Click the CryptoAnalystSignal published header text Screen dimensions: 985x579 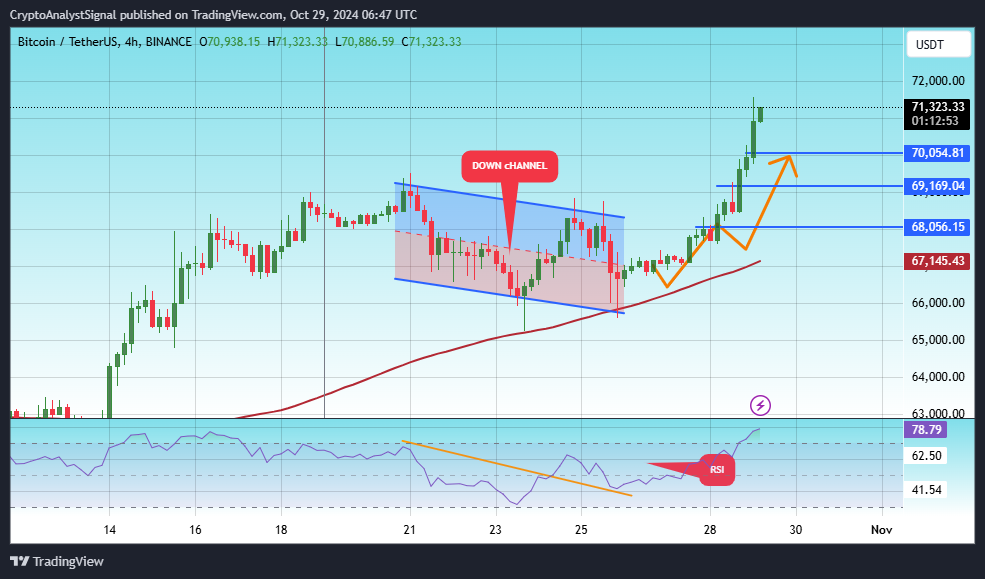click(214, 14)
